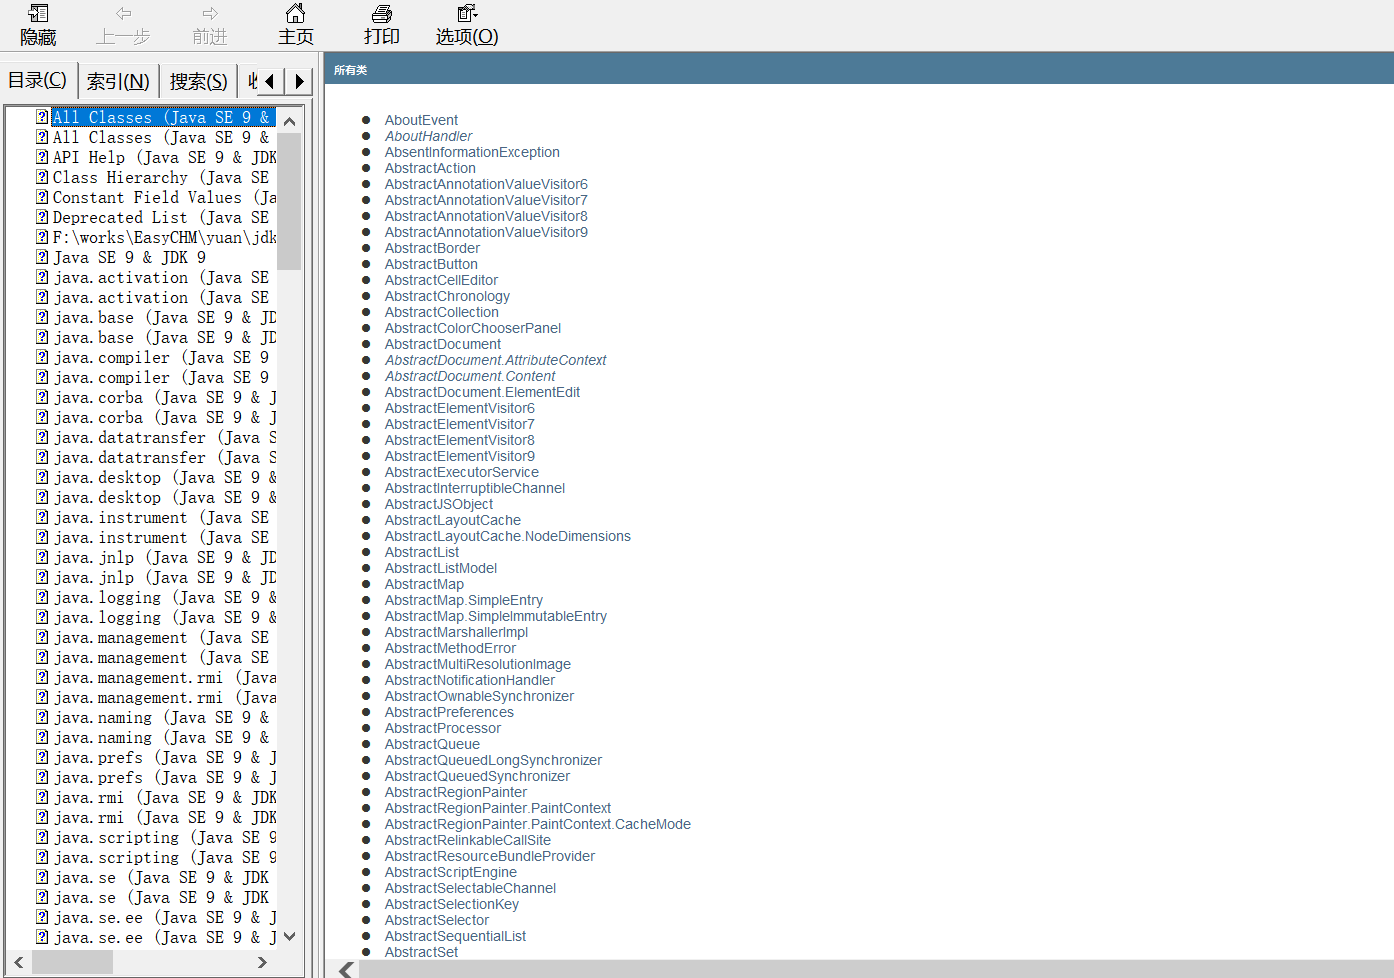Open the AbstractChronology link
1394x978 pixels.
(447, 296)
